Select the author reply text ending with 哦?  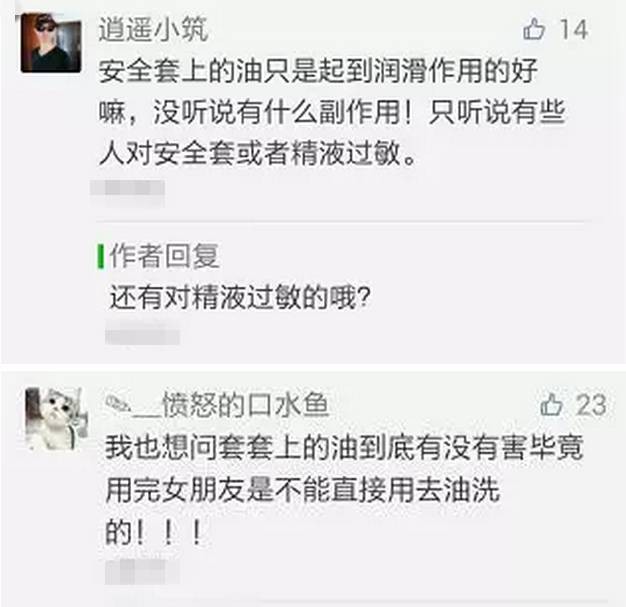pos(240,298)
